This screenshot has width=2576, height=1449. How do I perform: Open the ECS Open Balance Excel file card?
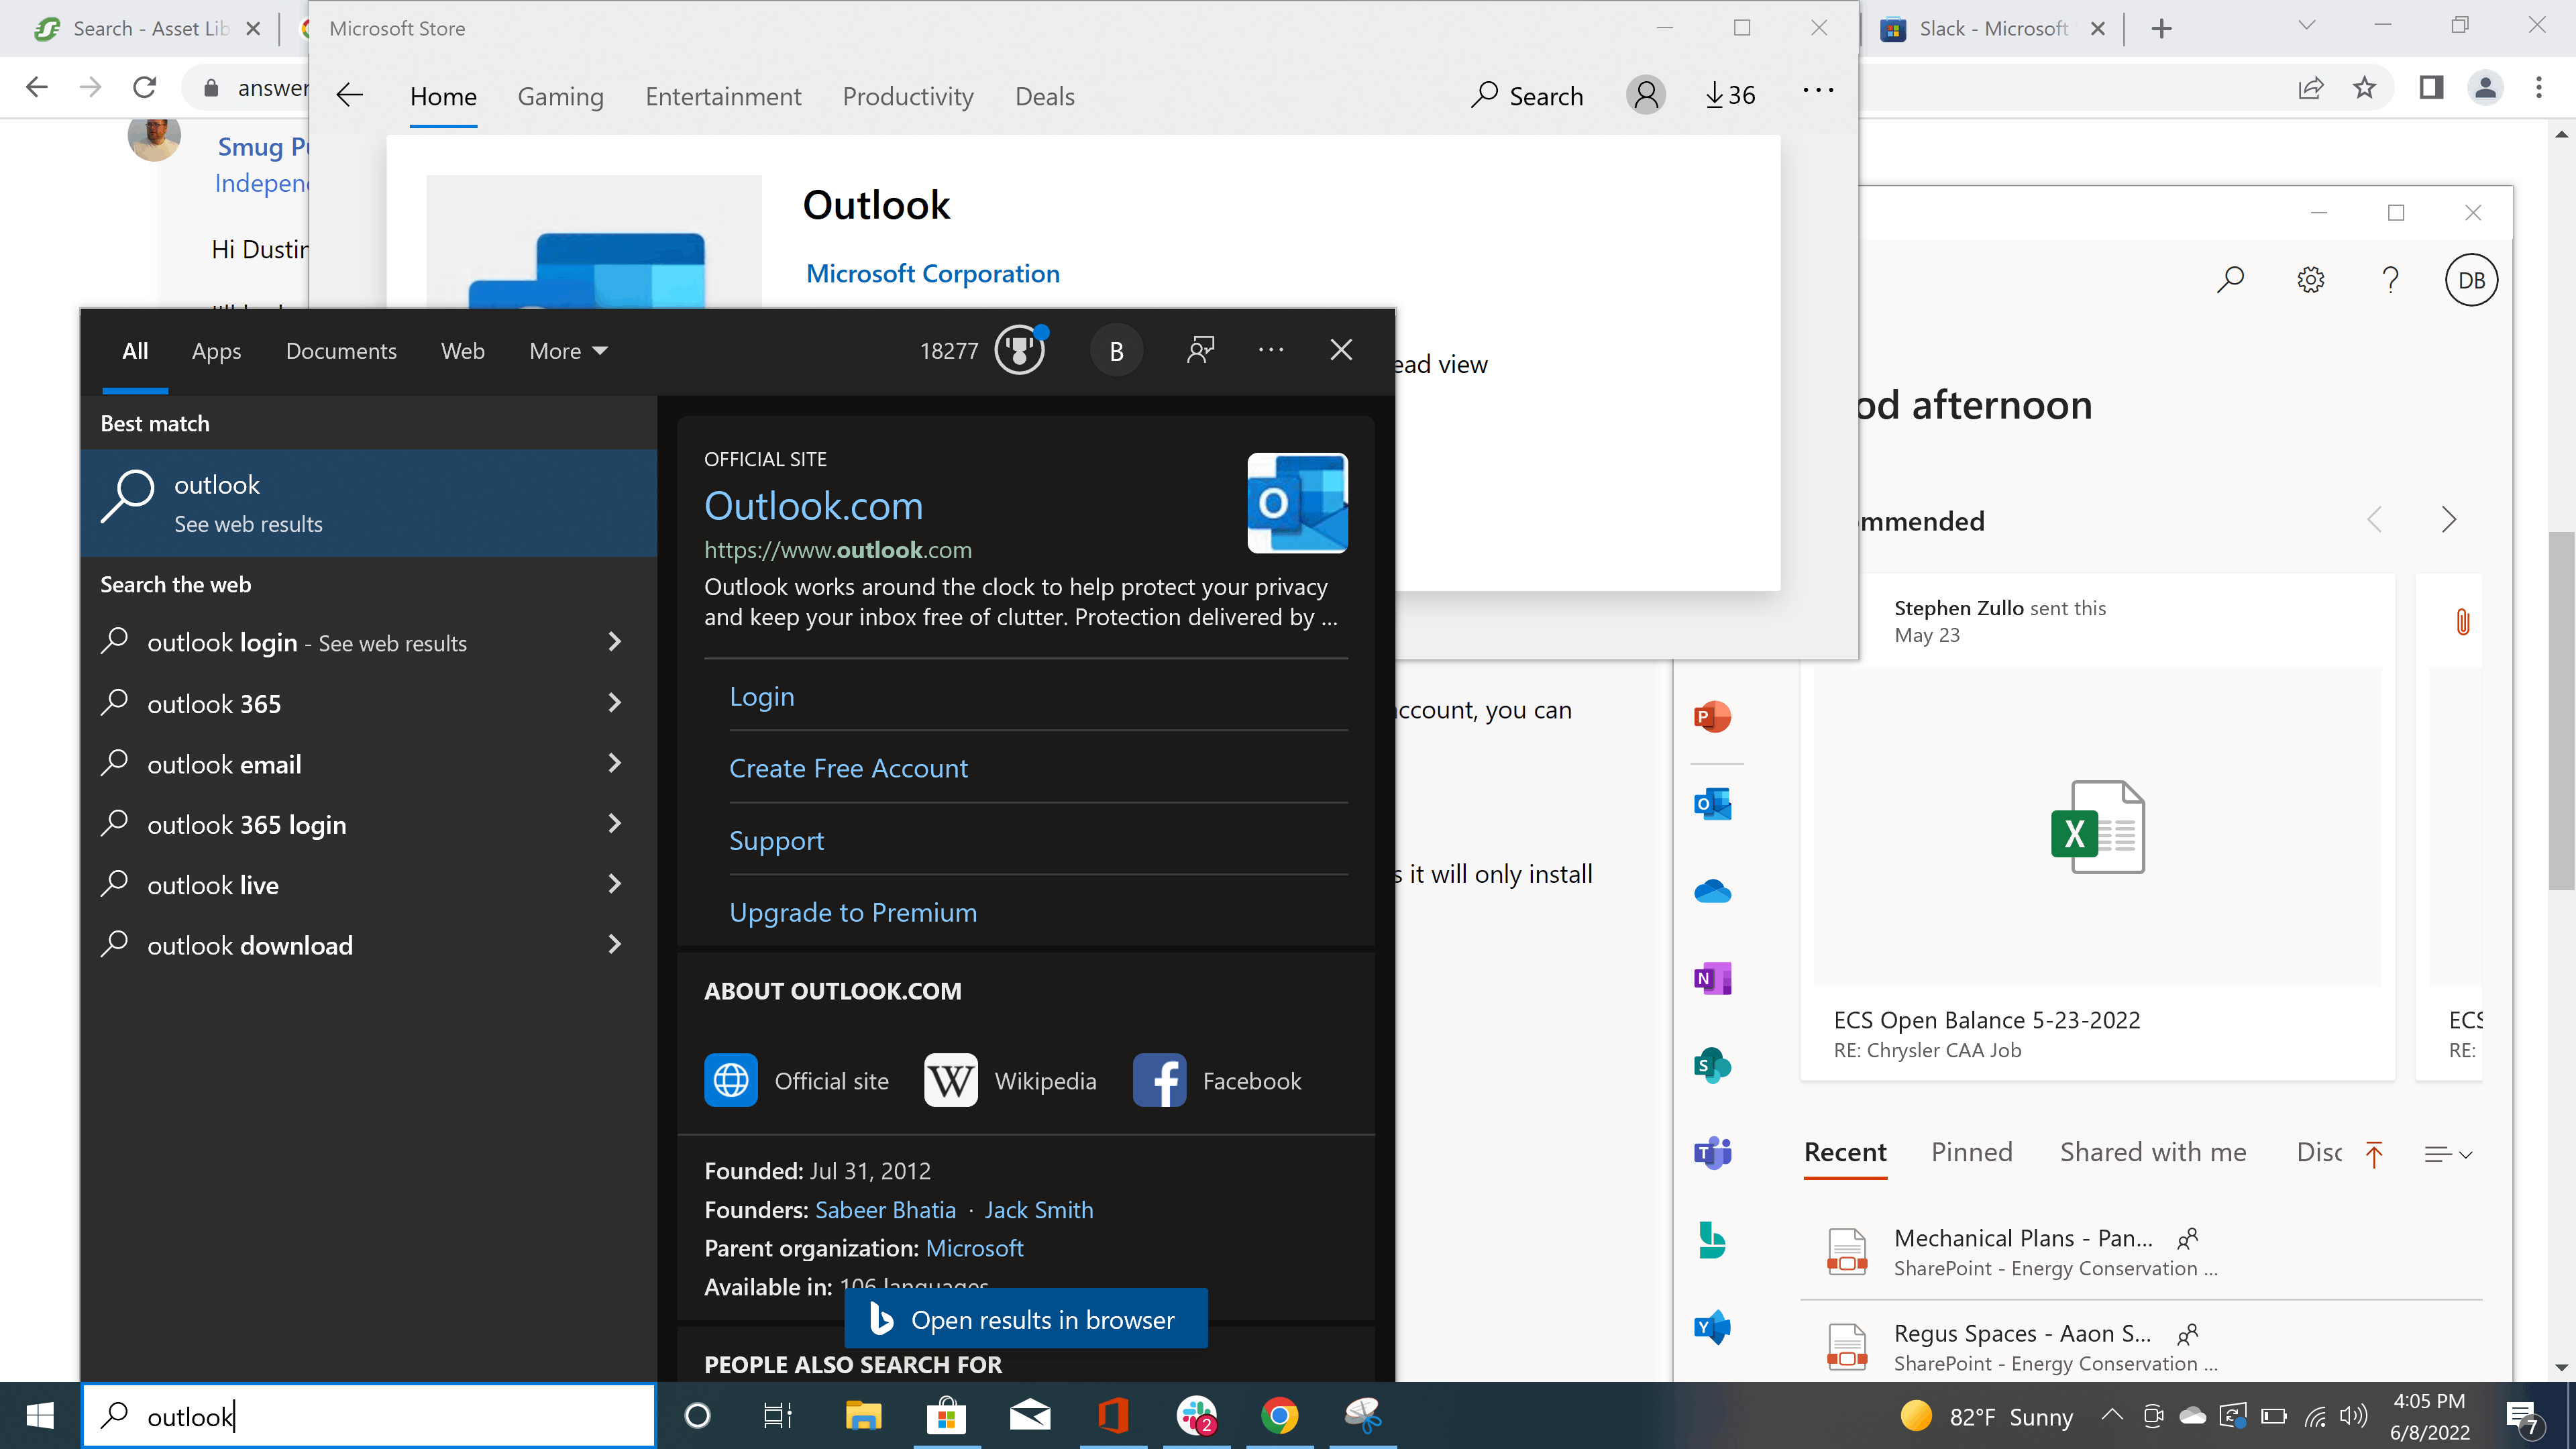pyautogui.click(x=2097, y=827)
